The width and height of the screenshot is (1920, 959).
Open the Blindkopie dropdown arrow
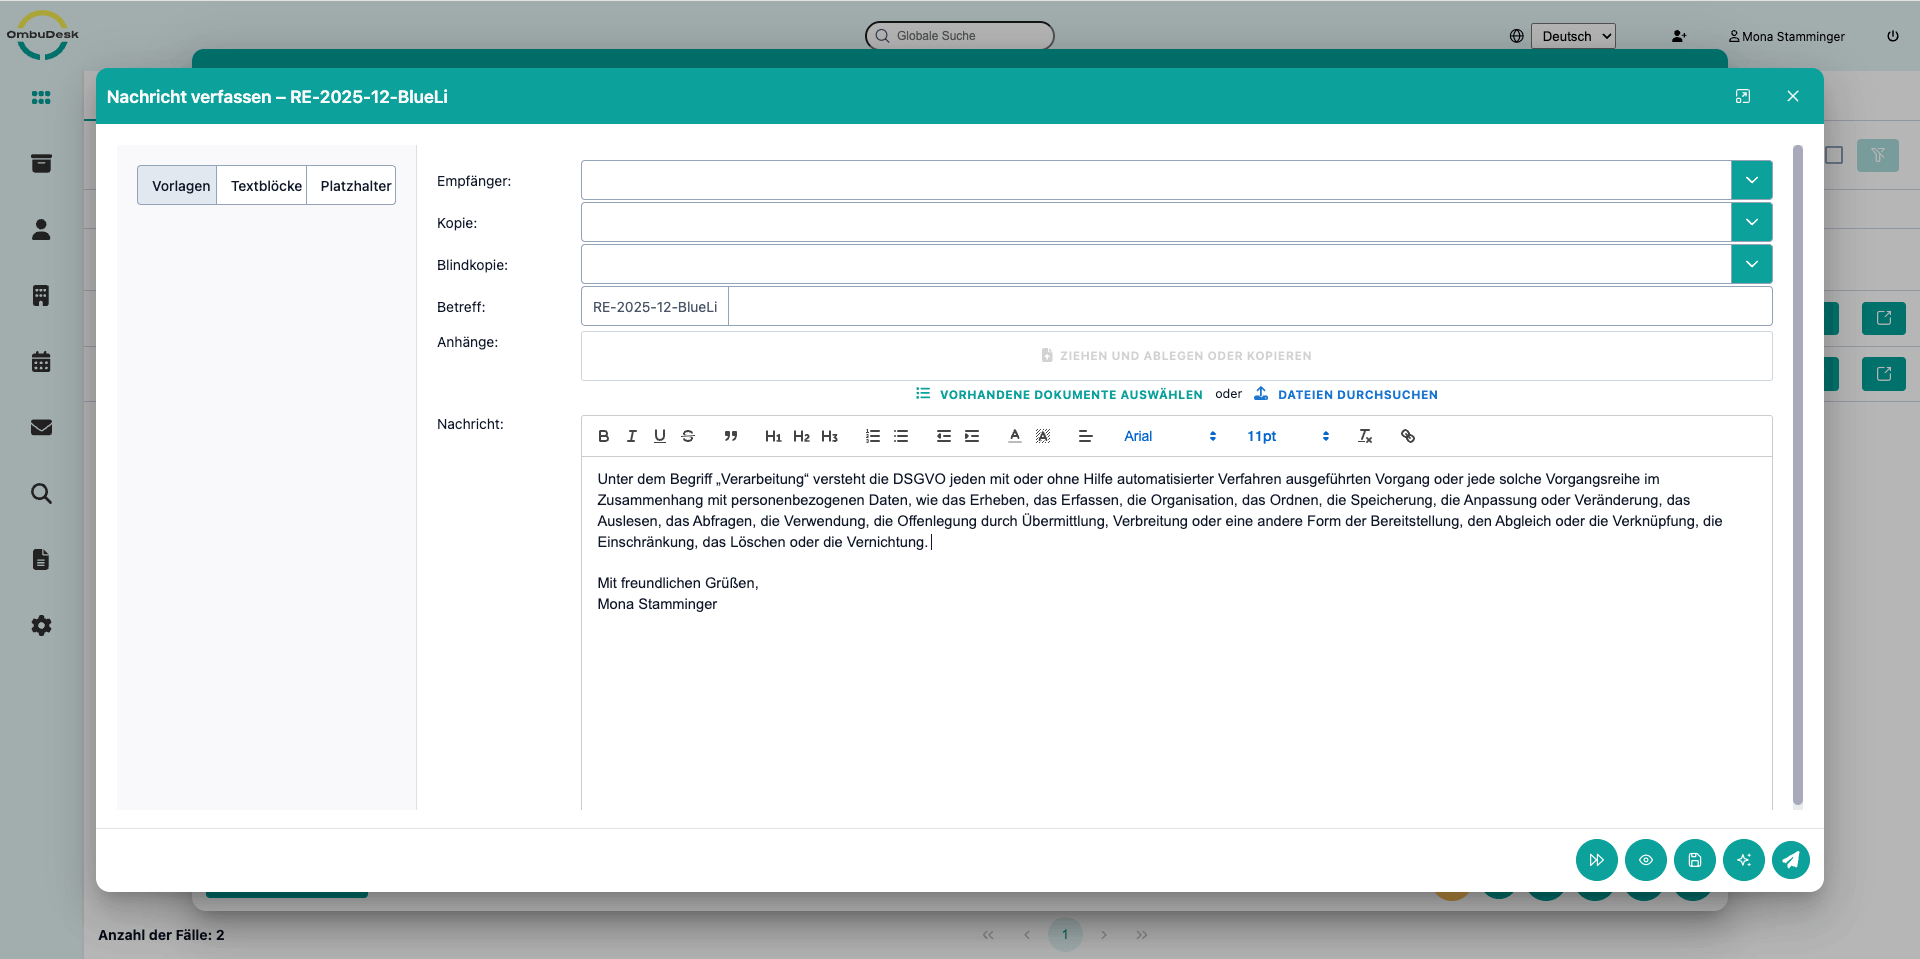[x=1751, y=264]
